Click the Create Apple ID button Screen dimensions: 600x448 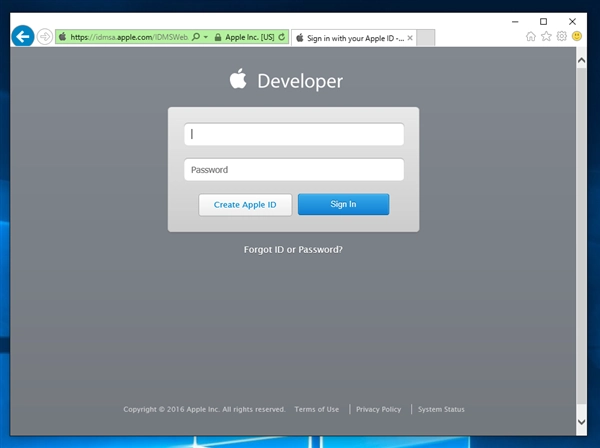[245, 205]
